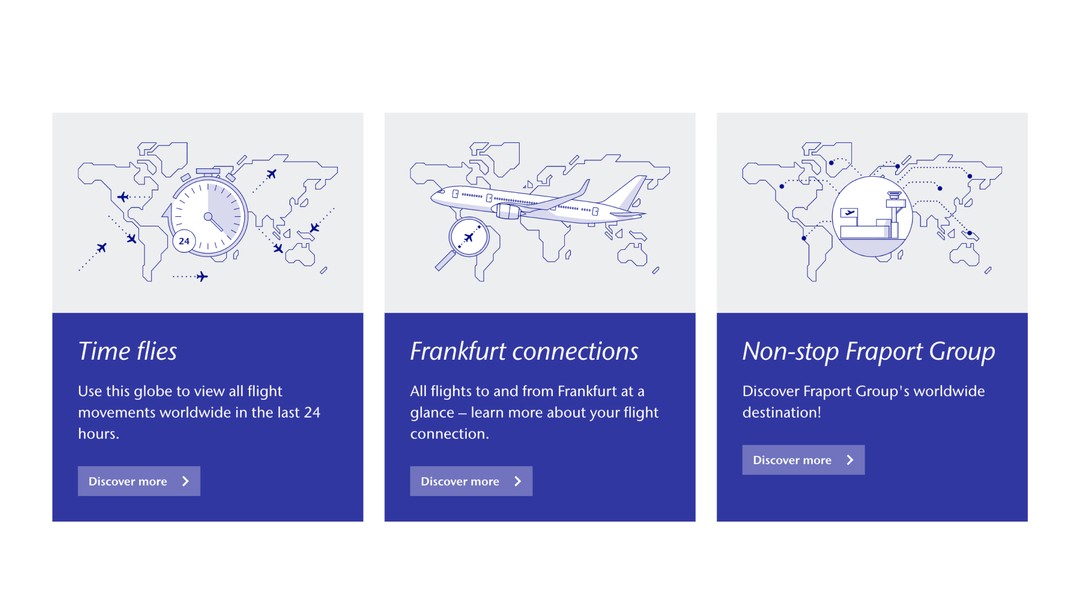Viewport: 1080px width, 608px height.
Task: Click the Australia shape on the Frankfurt connections map
Action: pyautogui.click(x=632, y=254)
